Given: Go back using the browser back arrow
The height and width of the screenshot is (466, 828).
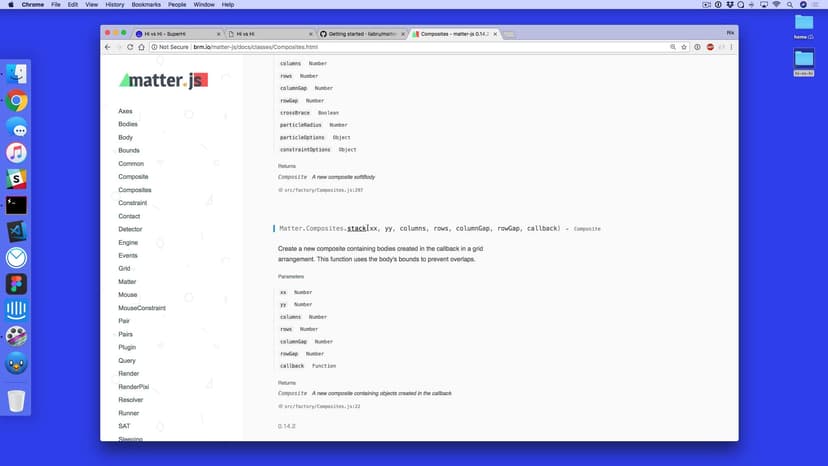Looking at the screenshot, I should 107,47.
